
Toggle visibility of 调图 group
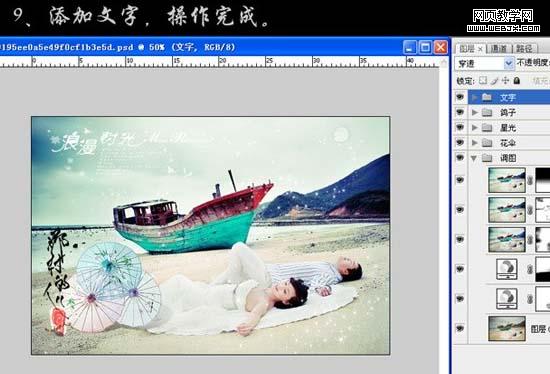tap(460, 158)
